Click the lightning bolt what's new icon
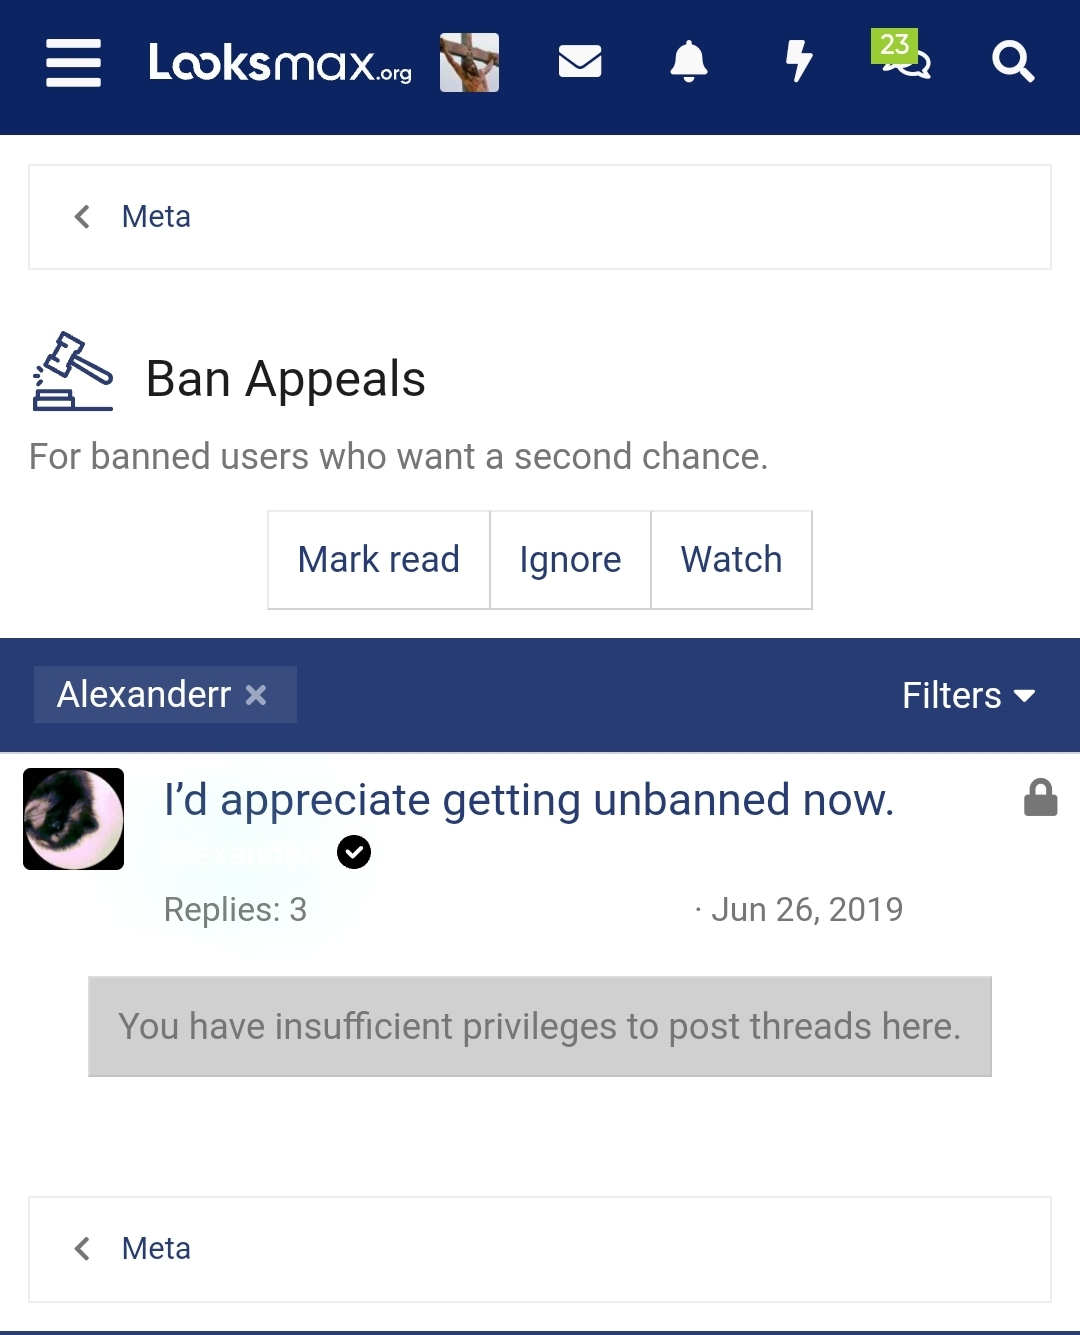The width and height of the screenshot is (1080, 1335). [798, 62]
